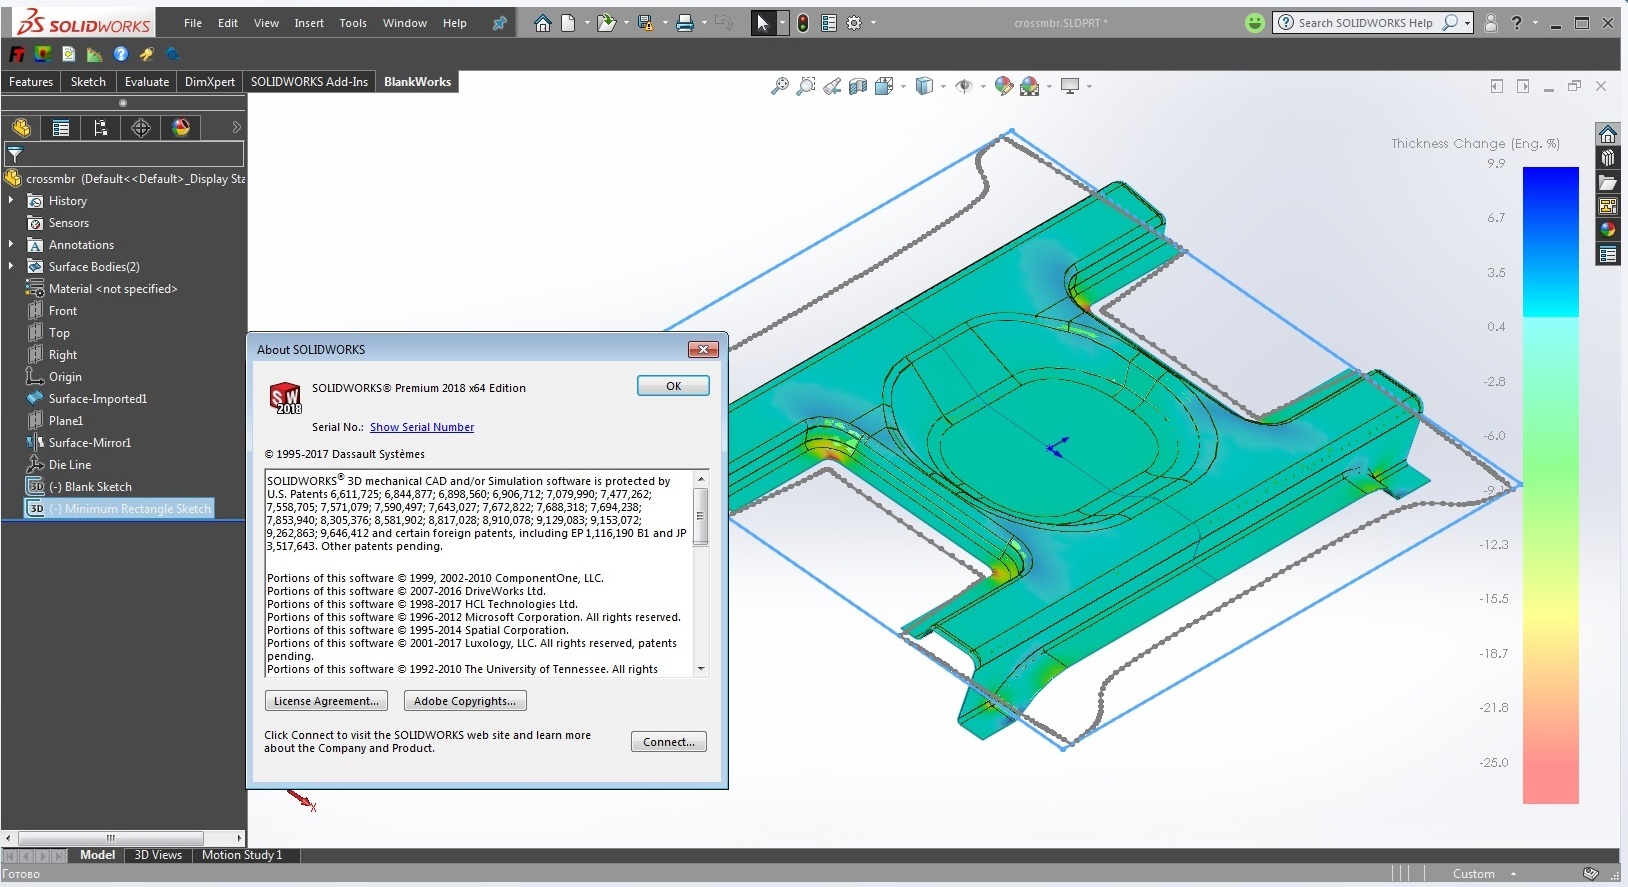Click the Hide/Show Items eye icon

(964, 87)
